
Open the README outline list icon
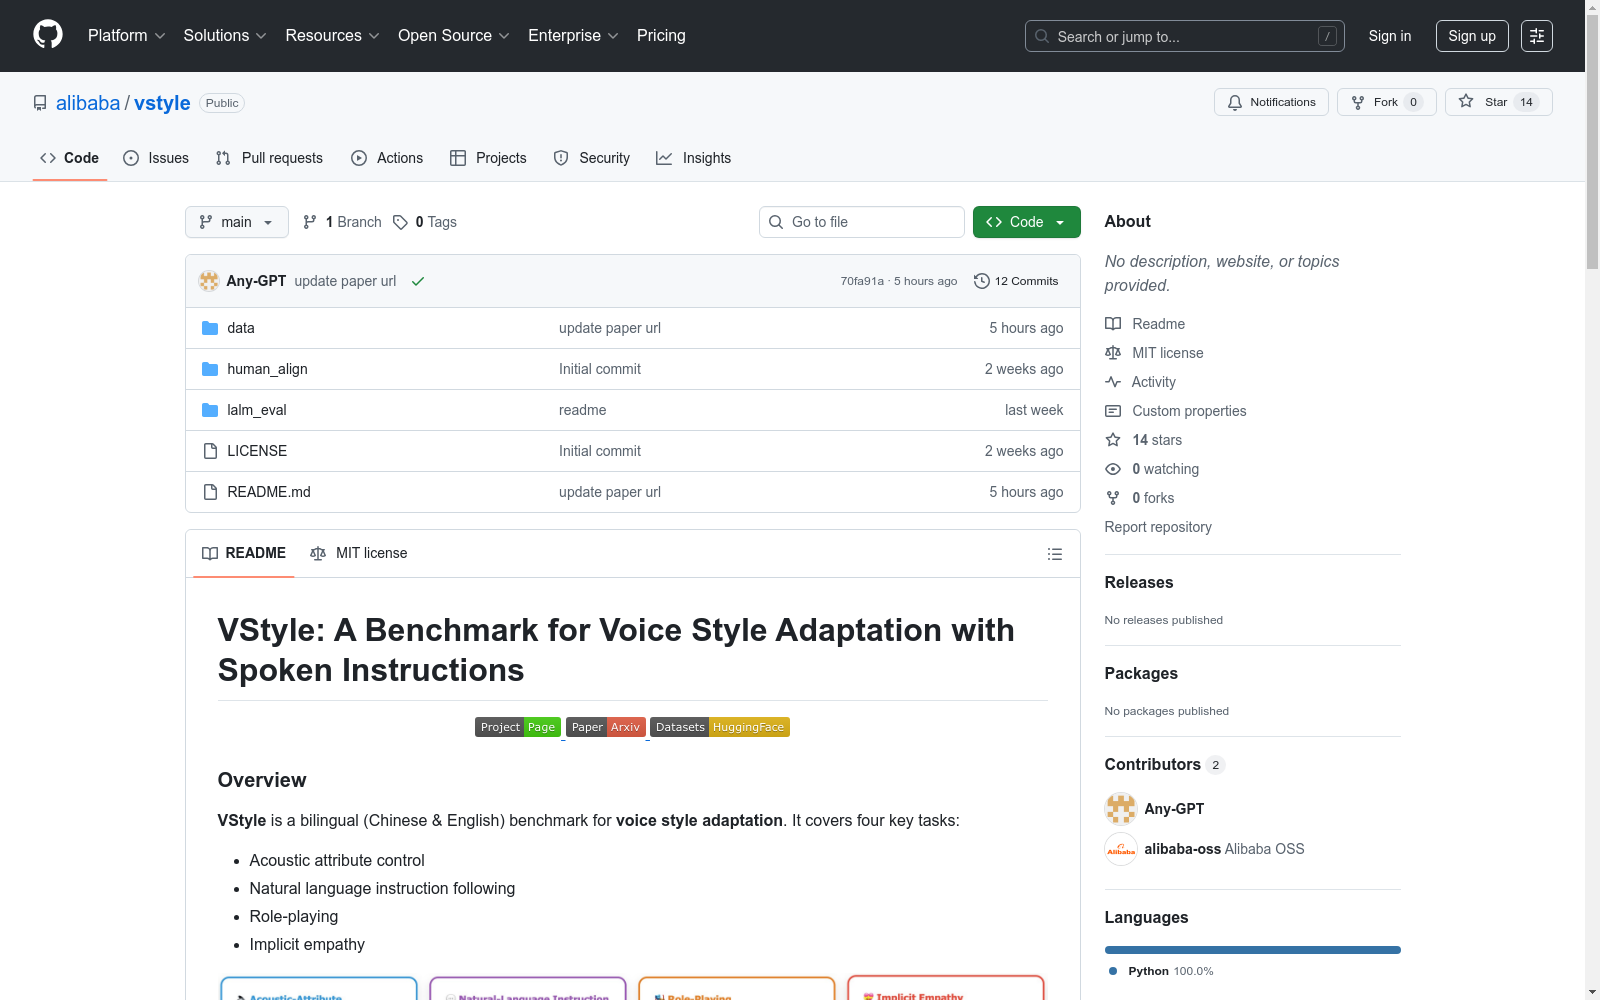[x=1054, y=554]
